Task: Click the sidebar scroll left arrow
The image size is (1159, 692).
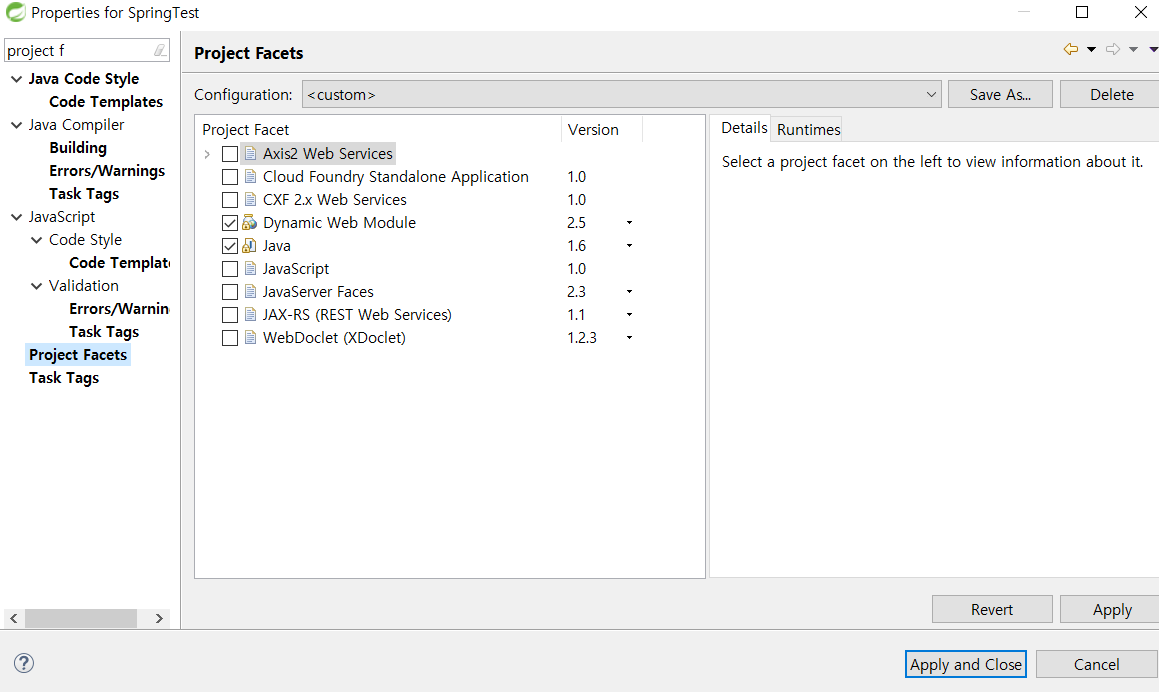Action: click(x=14, y=618)
